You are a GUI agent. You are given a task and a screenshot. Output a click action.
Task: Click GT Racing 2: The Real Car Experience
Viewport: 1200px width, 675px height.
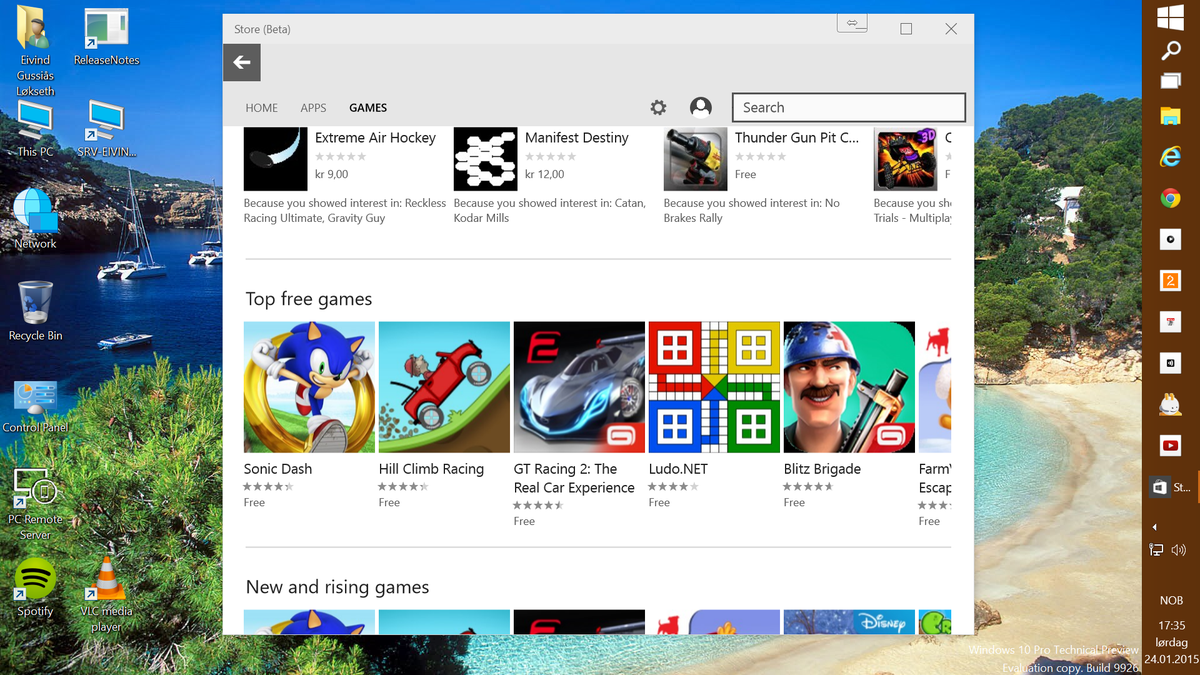pyautogui.click(x=574, y=478)
